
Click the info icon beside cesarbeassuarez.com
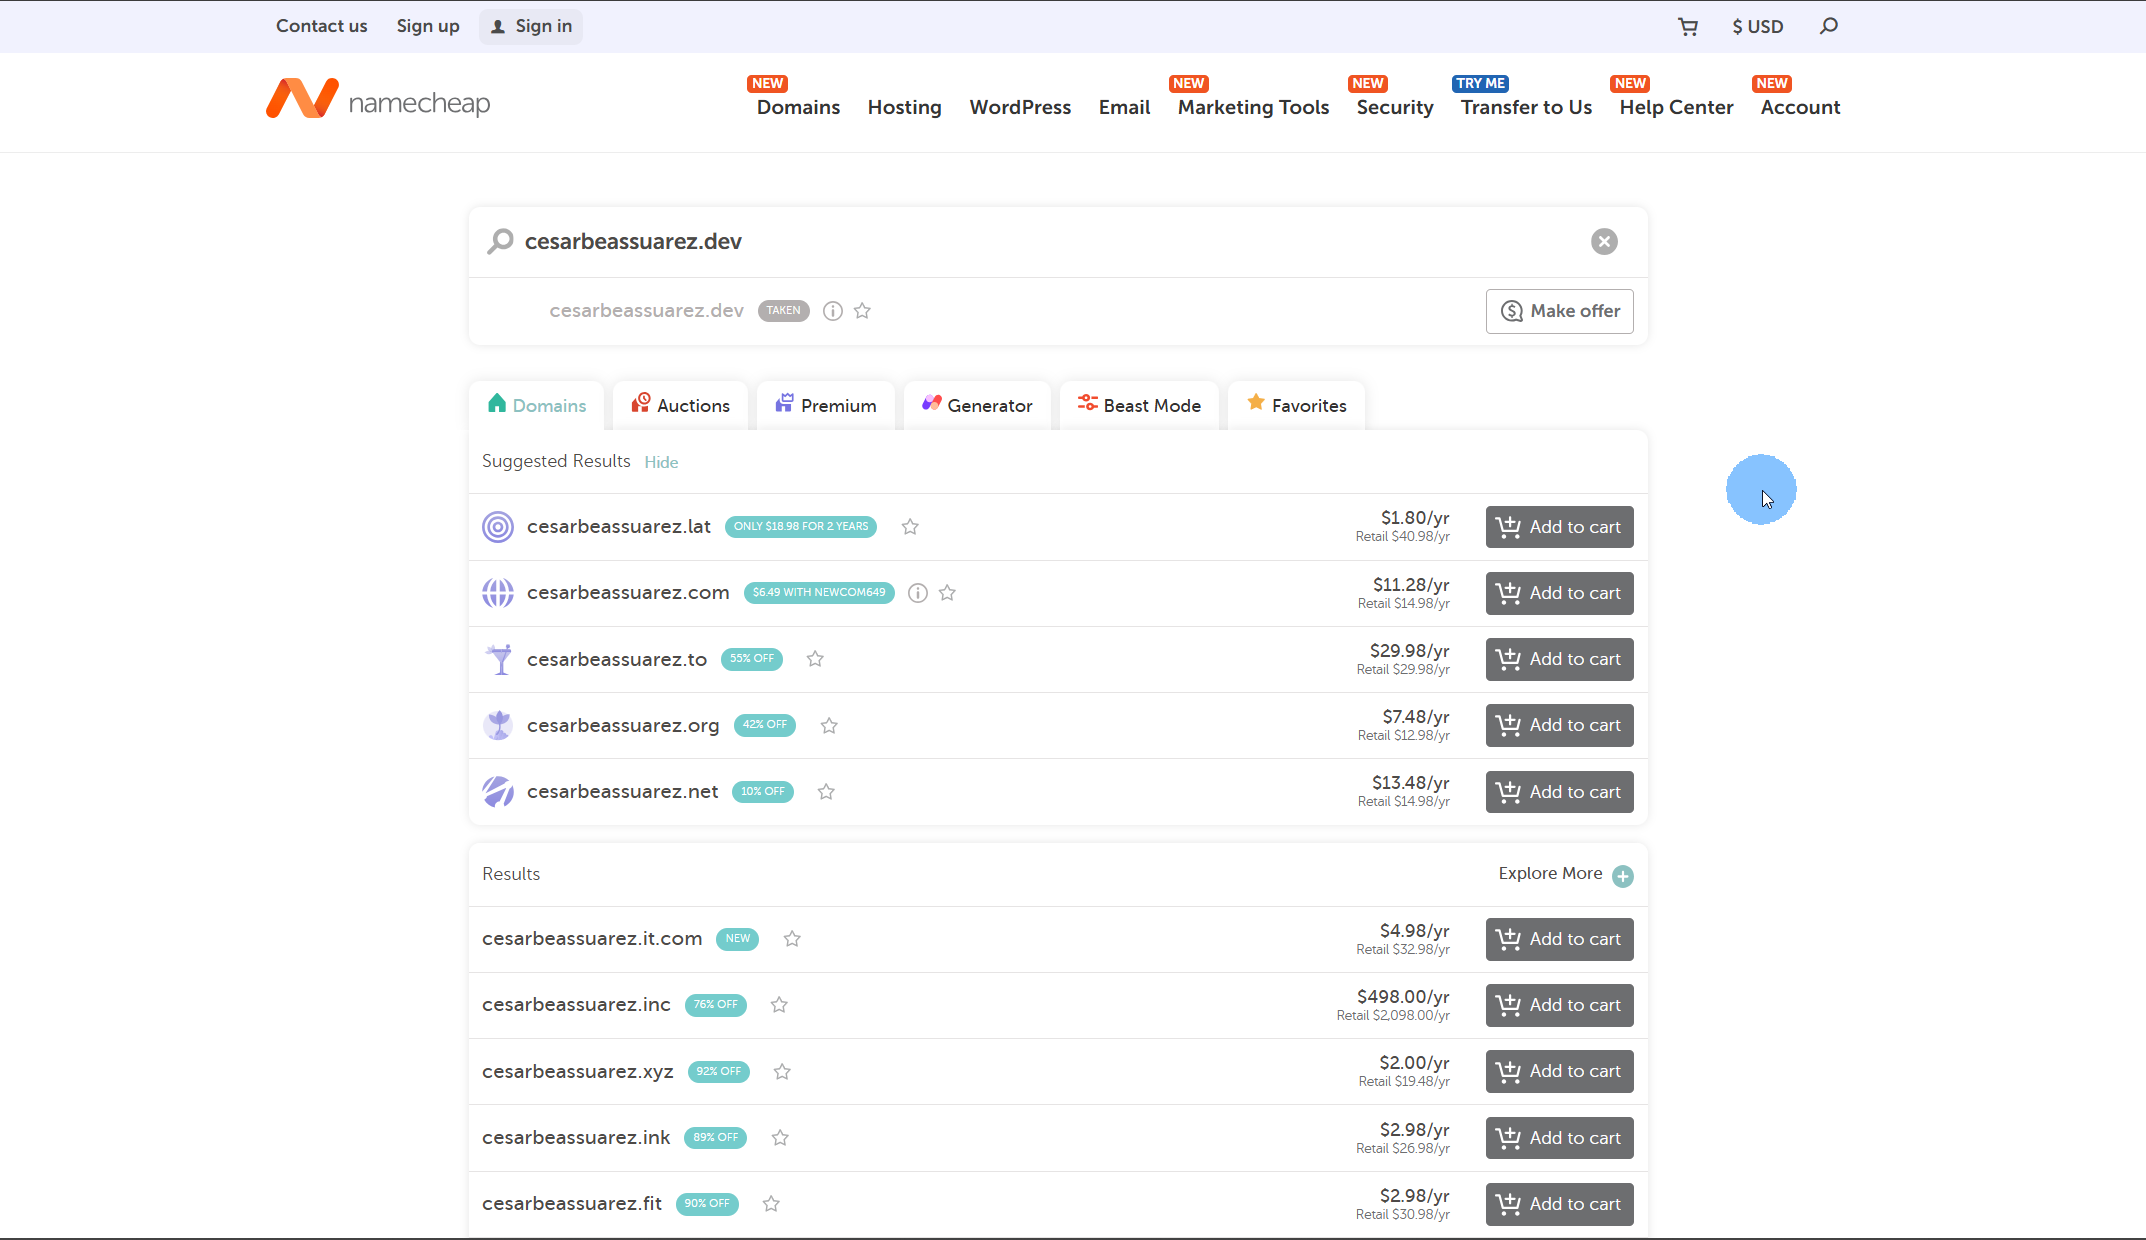[917, 592]
